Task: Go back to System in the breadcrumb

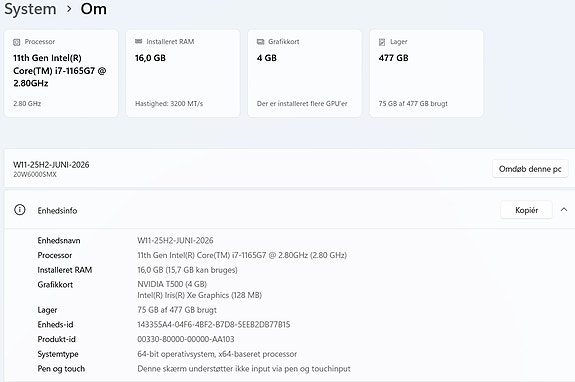Action: tap(30, 8)
